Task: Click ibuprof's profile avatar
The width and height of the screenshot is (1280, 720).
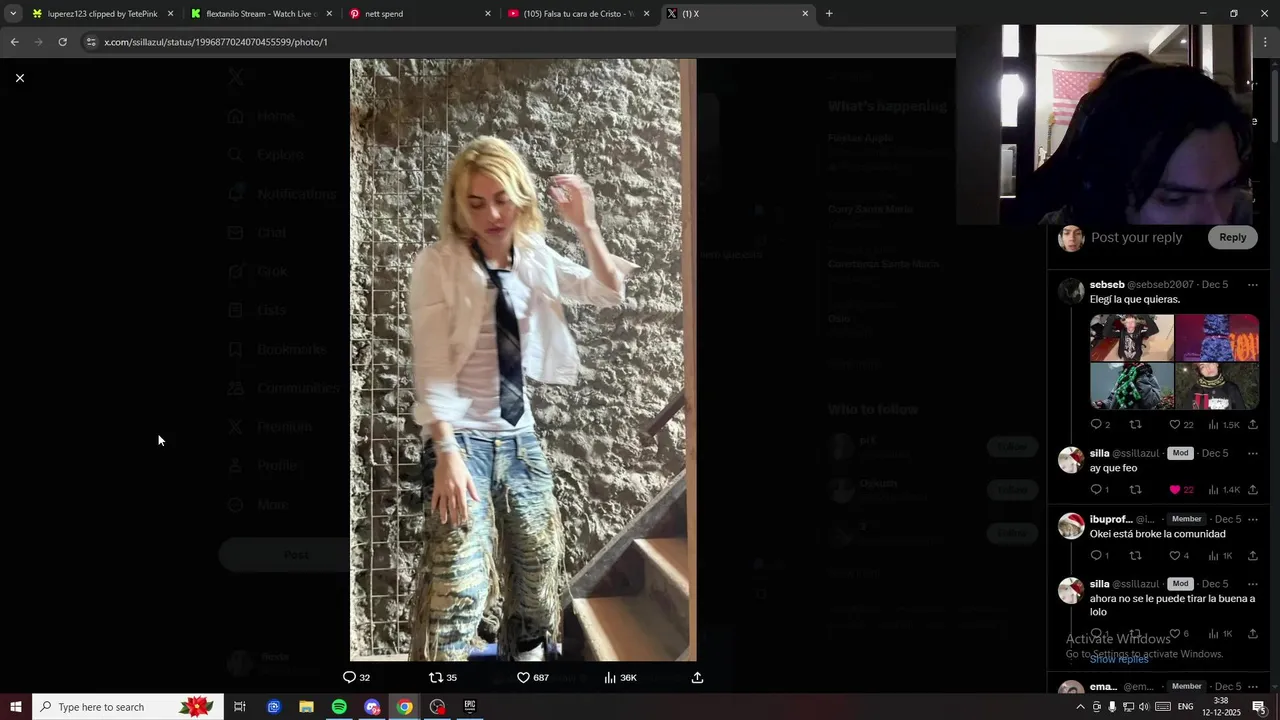Action: coord(1071,526)
